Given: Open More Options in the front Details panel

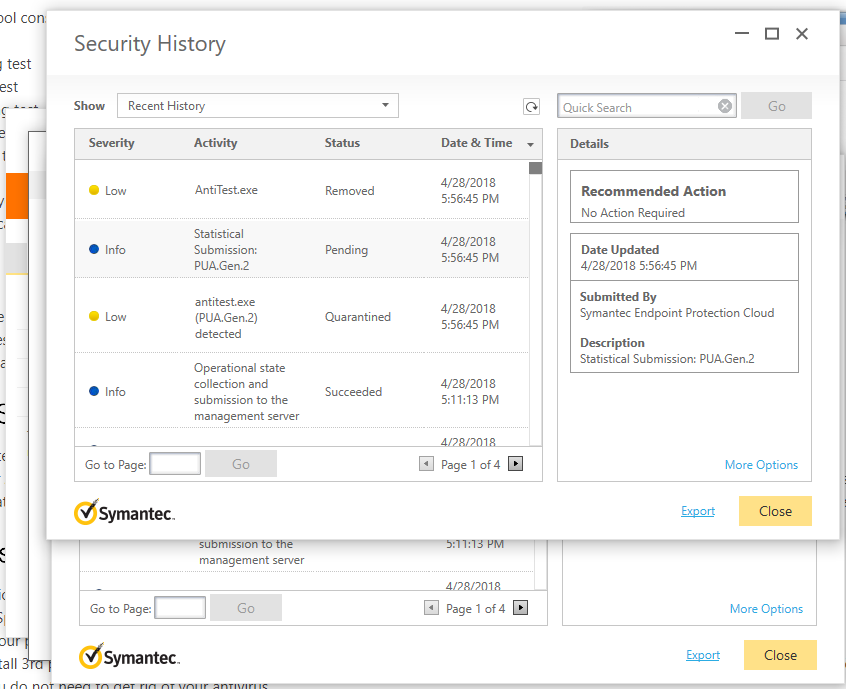Looking at the screenshot, I should [x=761, y=465].
